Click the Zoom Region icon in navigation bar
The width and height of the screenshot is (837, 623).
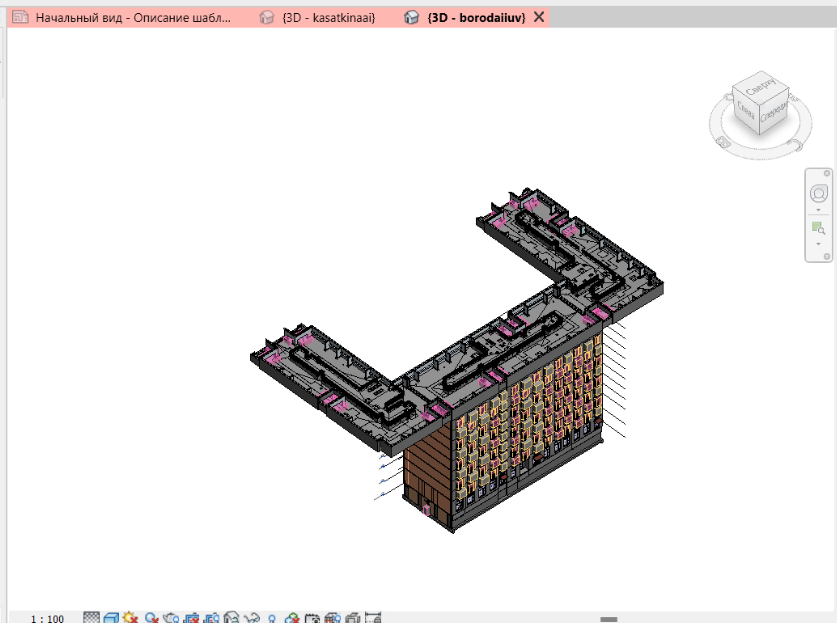click(819, 228)
